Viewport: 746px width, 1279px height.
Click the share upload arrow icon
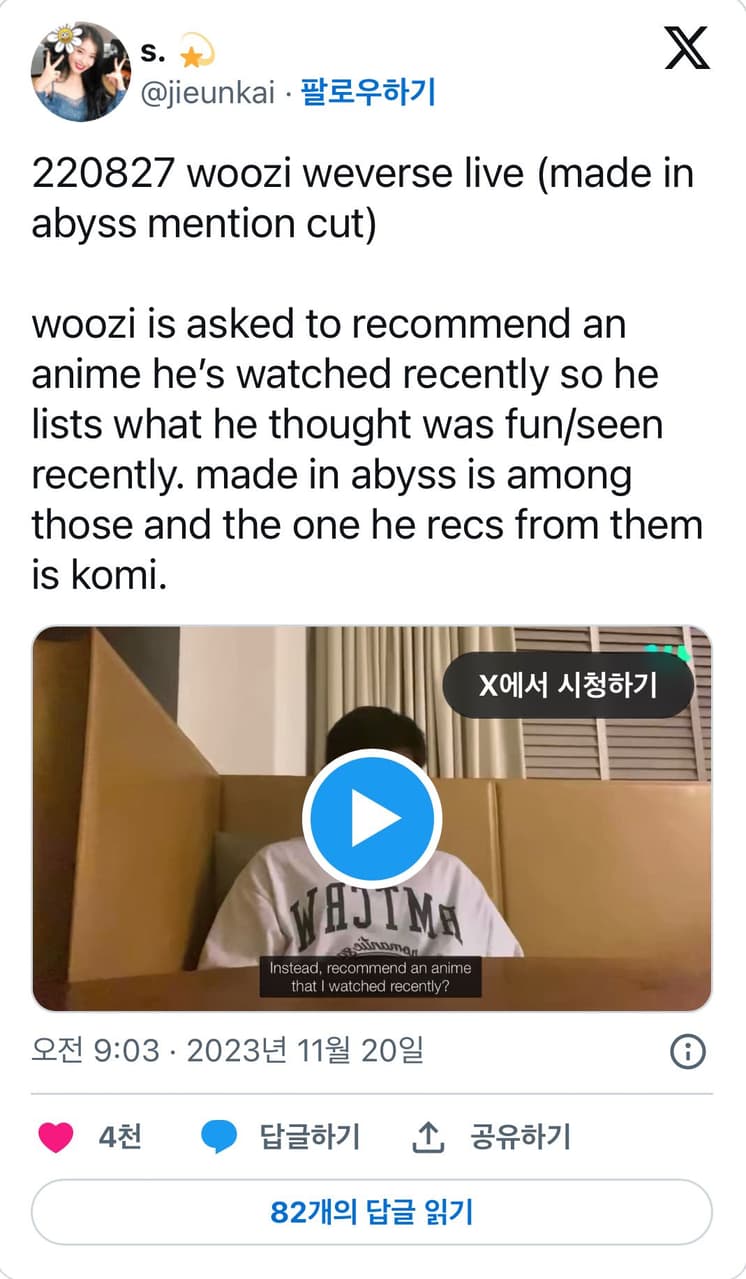[x=428, y=1137]
